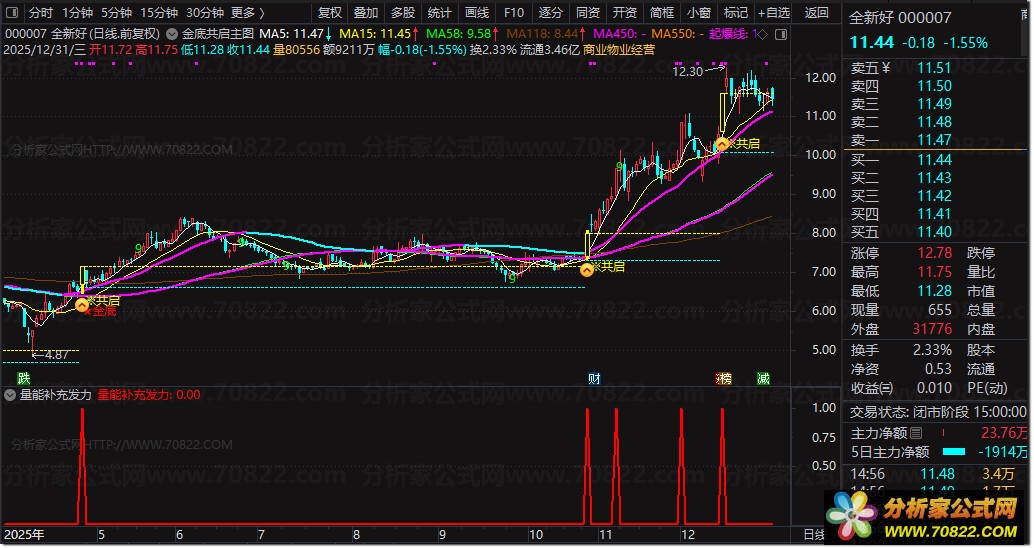Click the 量能补充发力: 0.00 value label
1034x548 pixels.
click(149, 395)
